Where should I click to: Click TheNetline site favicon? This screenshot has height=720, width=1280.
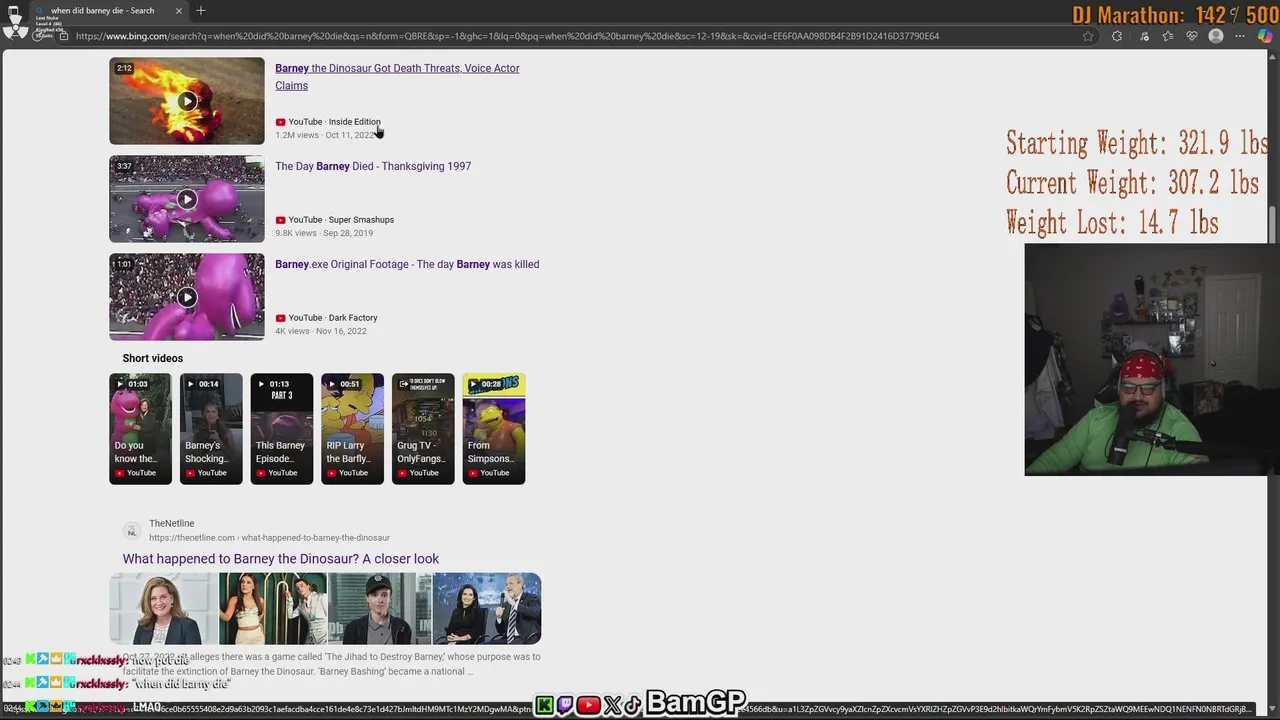(x=131, y=531)
